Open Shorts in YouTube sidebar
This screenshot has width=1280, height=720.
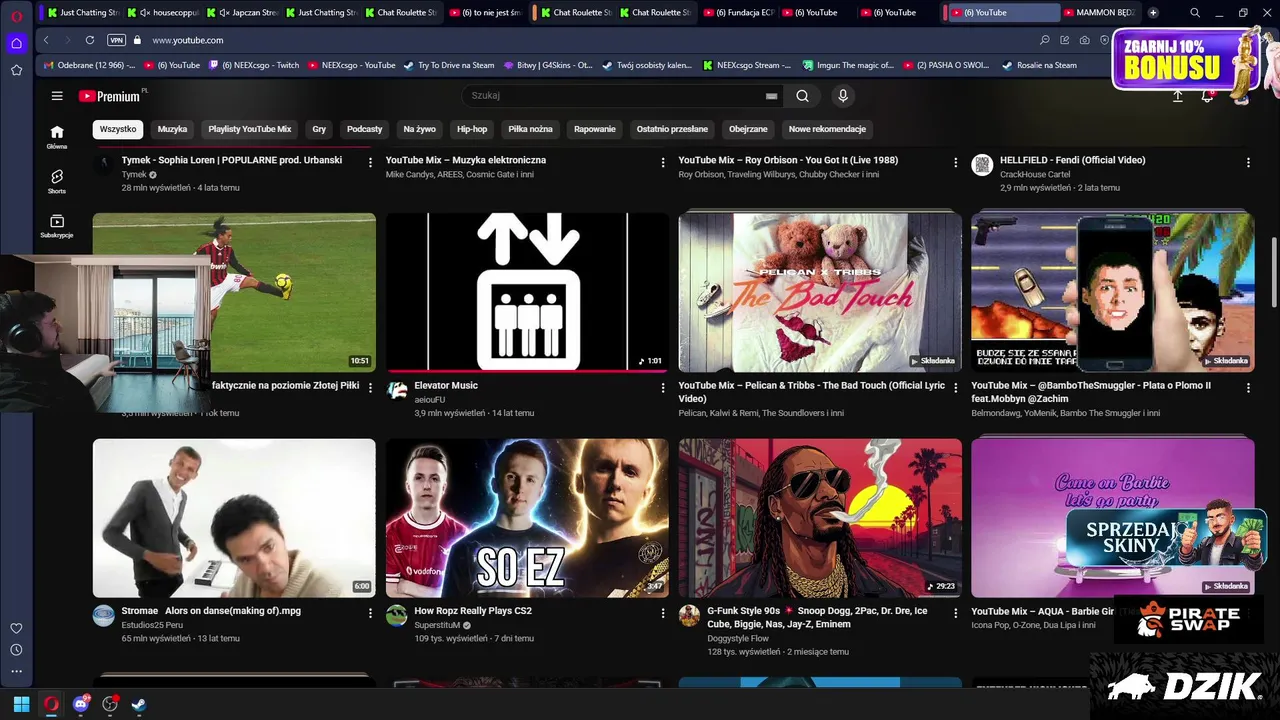click(57, 182)
